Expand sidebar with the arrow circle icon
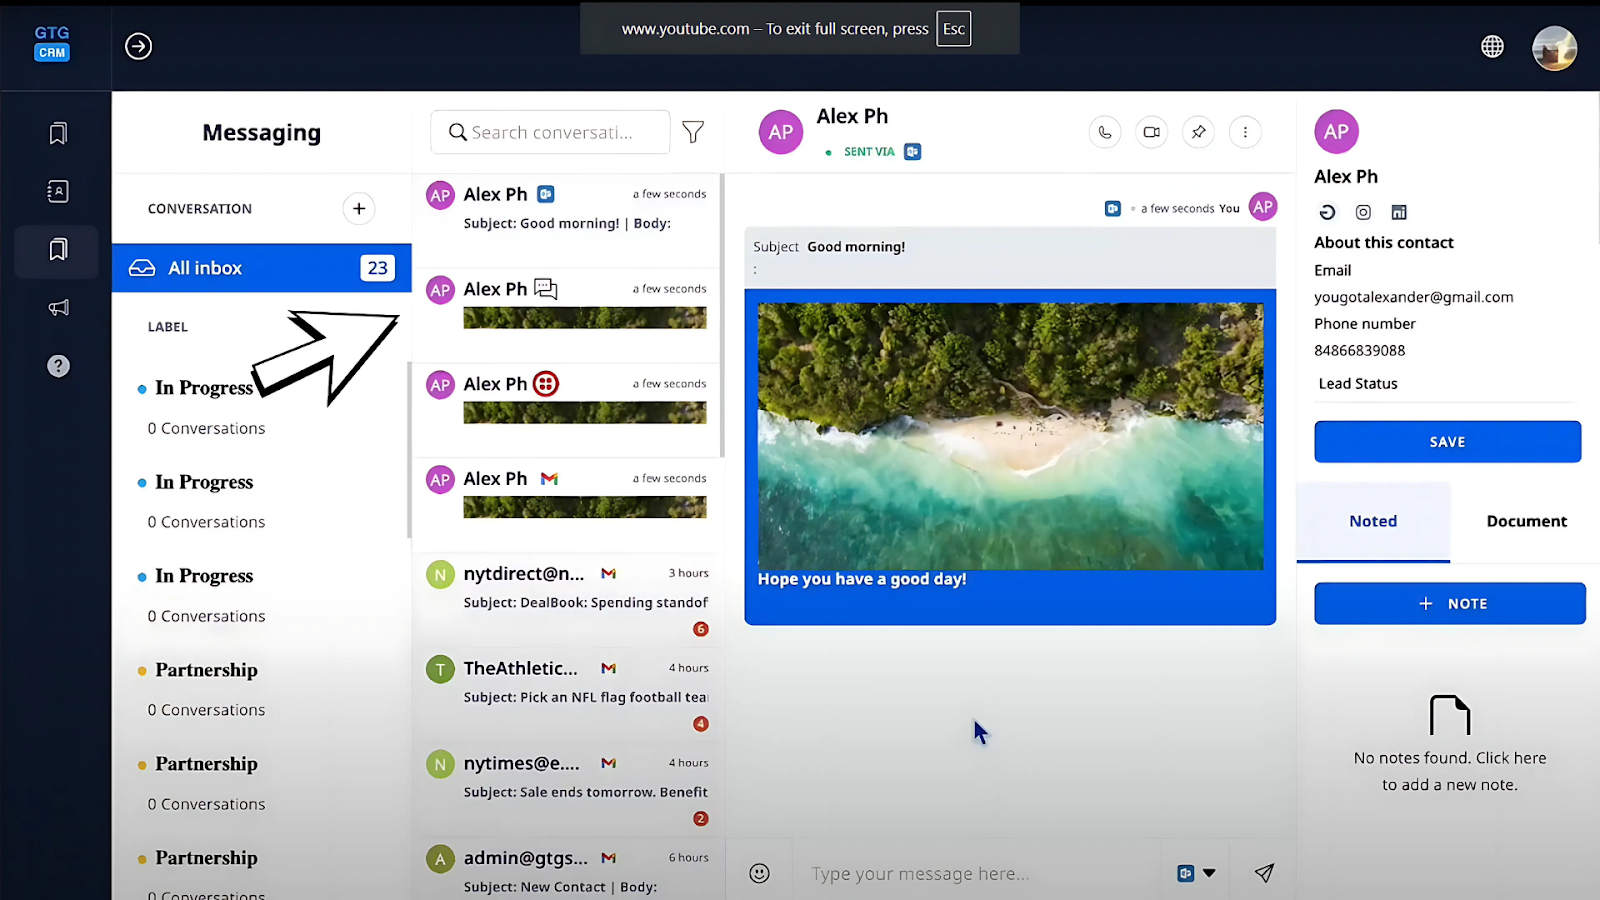The image size is (1600, 900). coord(138,46)
